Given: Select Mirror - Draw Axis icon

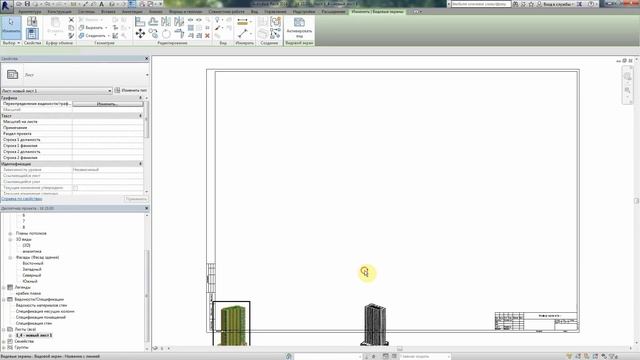Looking at the screenshot, I should click(179, 21).
